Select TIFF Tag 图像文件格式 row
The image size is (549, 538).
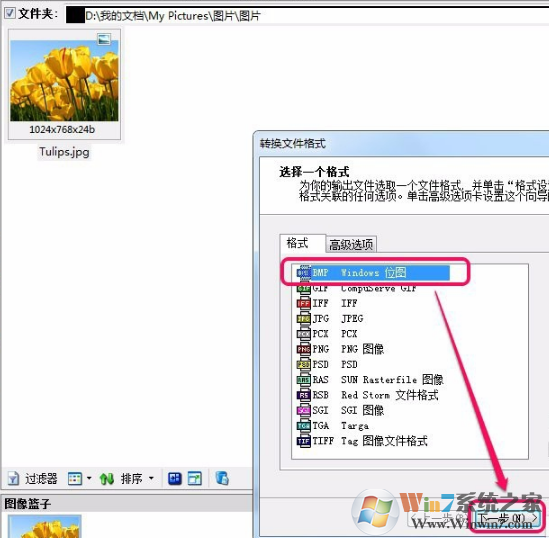pos(362,441)
